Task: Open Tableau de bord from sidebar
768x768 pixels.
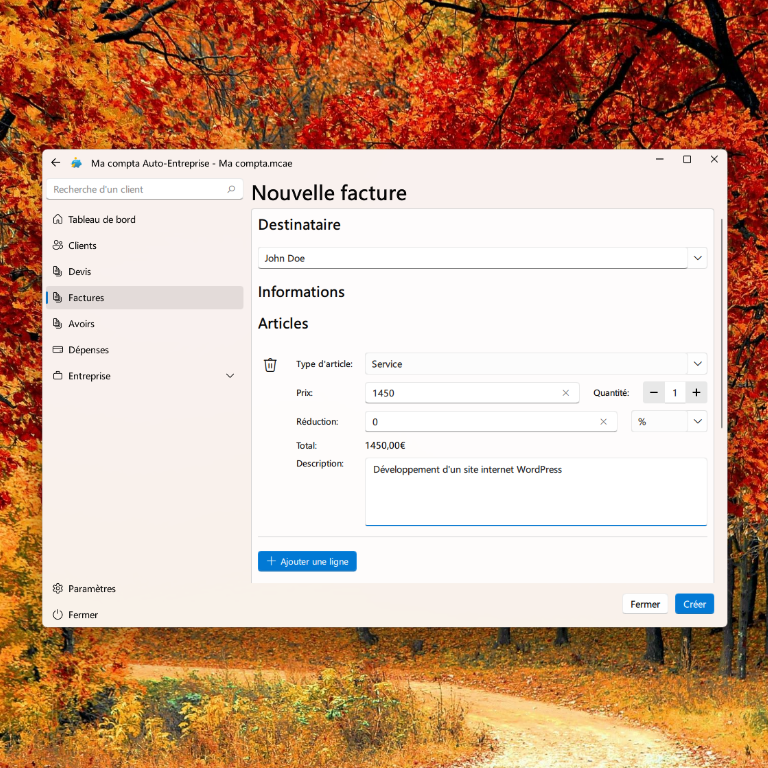Action: click(x=101, y=220)
